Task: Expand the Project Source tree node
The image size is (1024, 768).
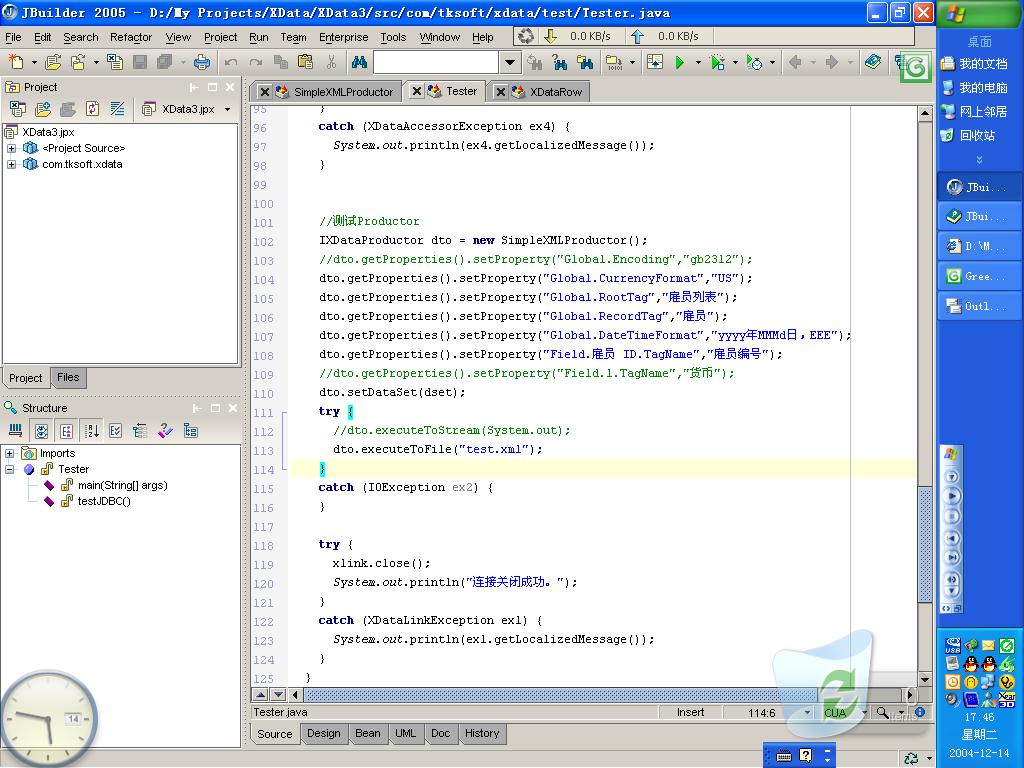Action: pyautogui.click(x=11, y=148)
